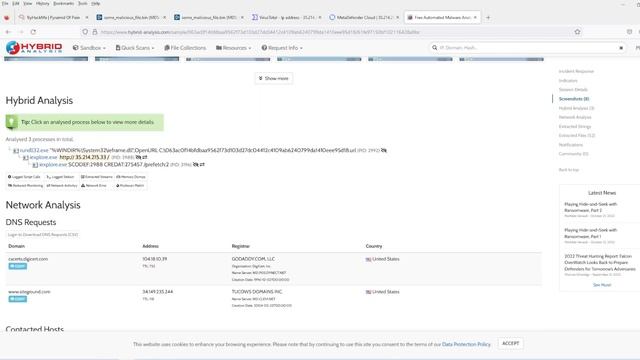Accept cookies with the ACCEPT button
Image resolution: width=640 pixels, height=360 pixels.
pyautogui.click(x=510, y=344)
